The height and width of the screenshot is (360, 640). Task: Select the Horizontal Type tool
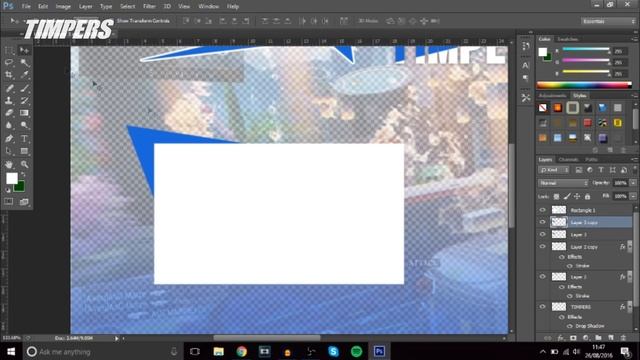pyautogui.click(x=24, y=139)
